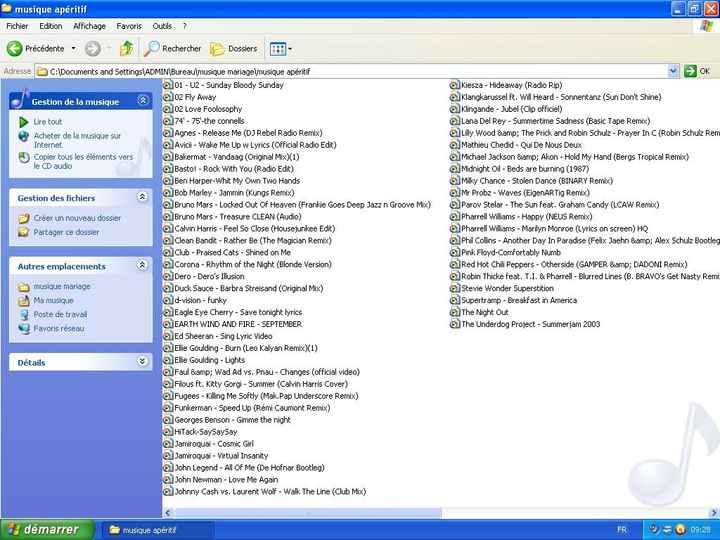Open the address bar dropdown arrow
This screenshot has height=540, width=720.
pyautogui.click(x=673, y=71)
